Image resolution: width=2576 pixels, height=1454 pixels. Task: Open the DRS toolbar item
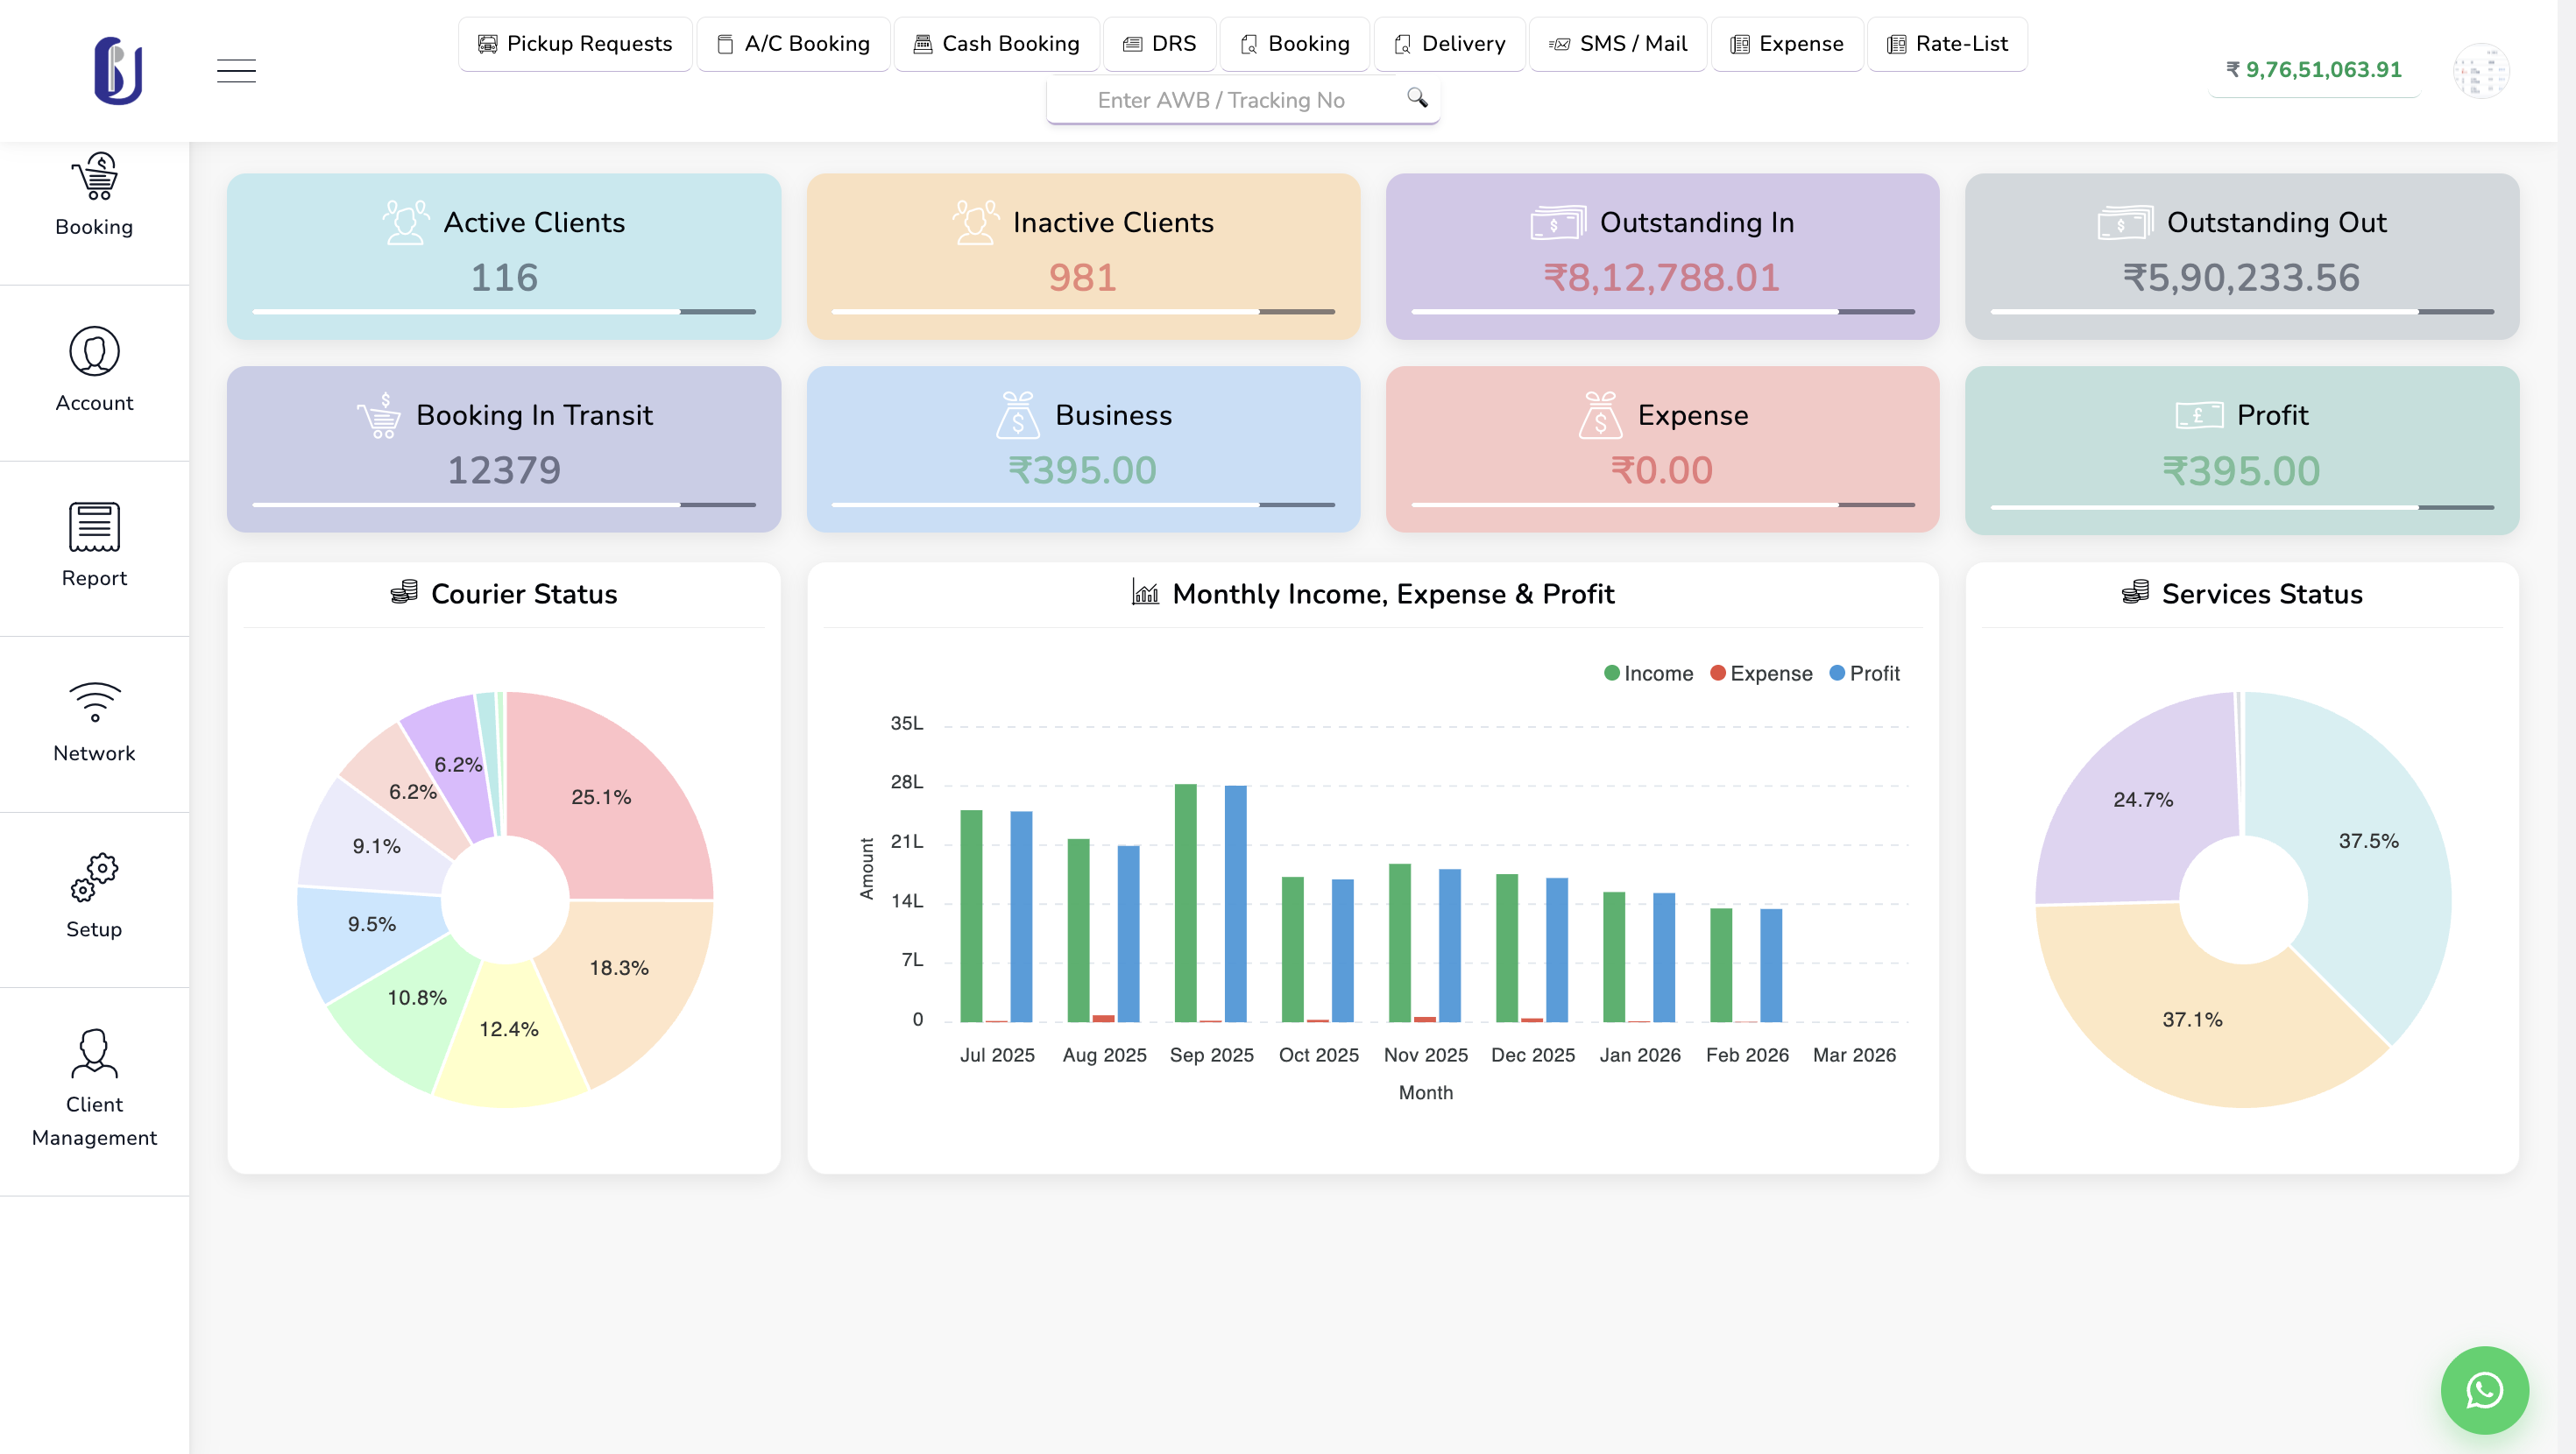tap(1160, 43)
